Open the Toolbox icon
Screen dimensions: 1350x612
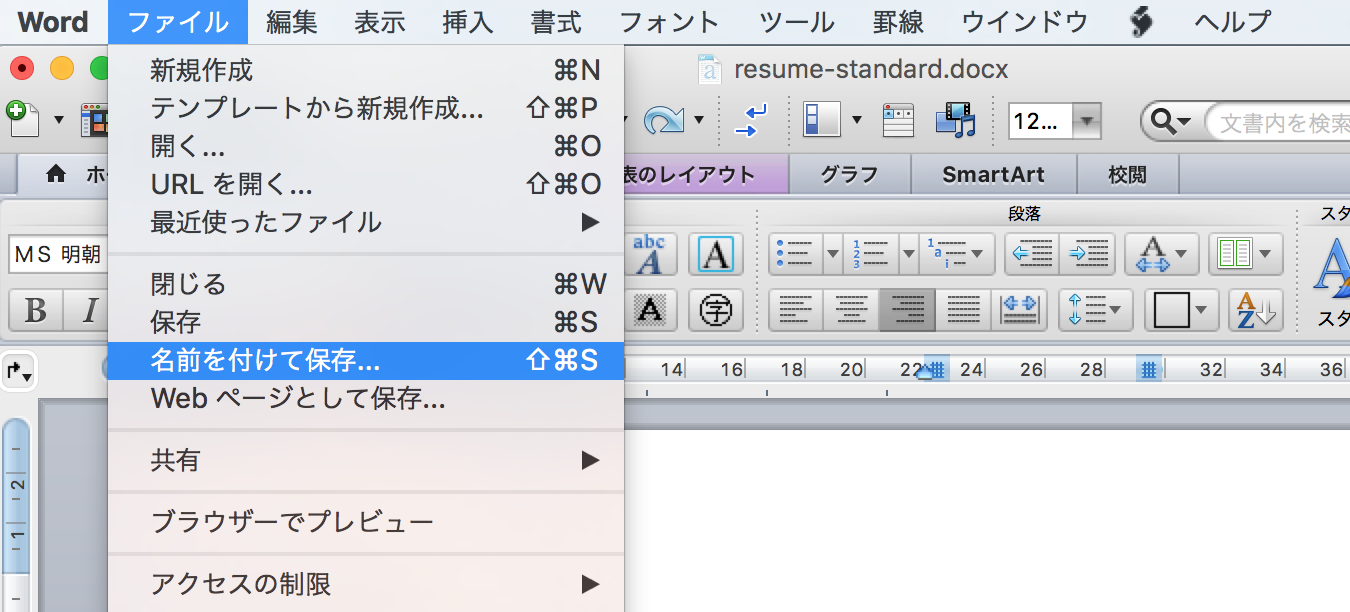click(x=898, y=120)
